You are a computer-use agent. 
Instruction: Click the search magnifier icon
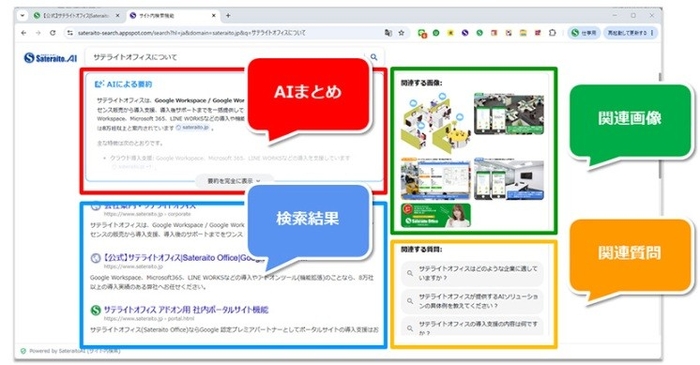(x=374, y=57)
